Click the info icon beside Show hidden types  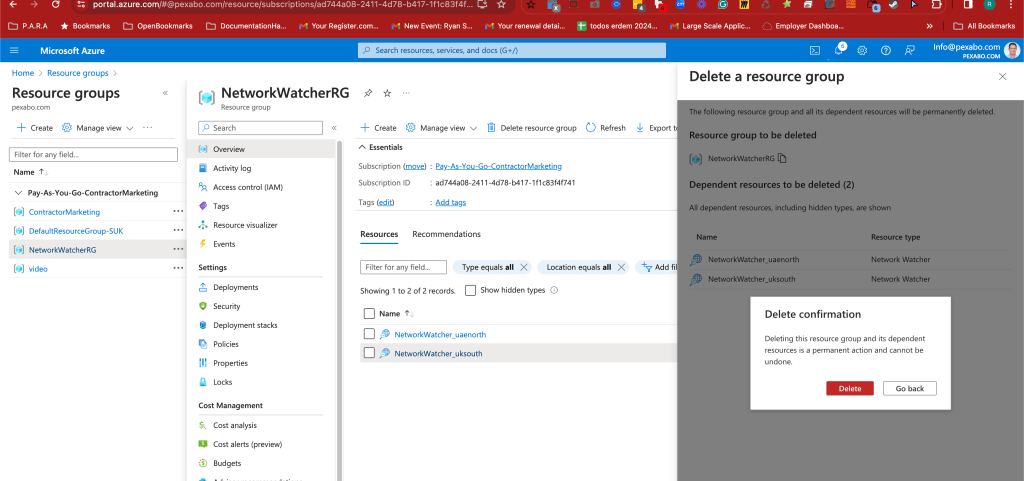coord(554,290)
